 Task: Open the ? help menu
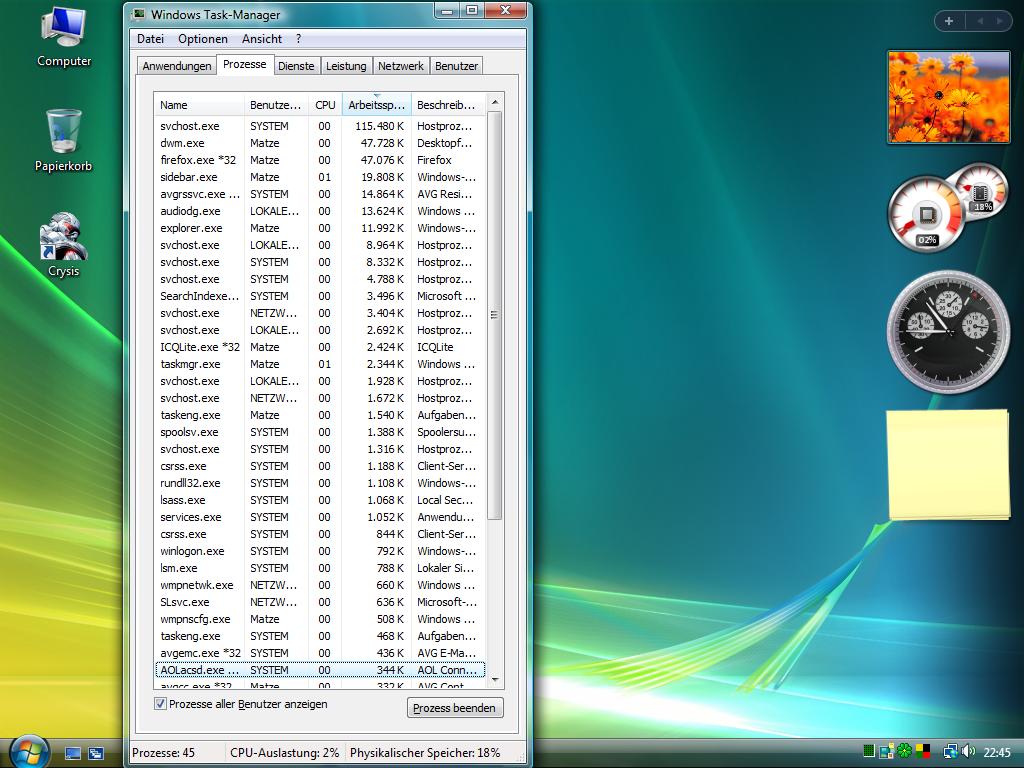coord(298,39)
